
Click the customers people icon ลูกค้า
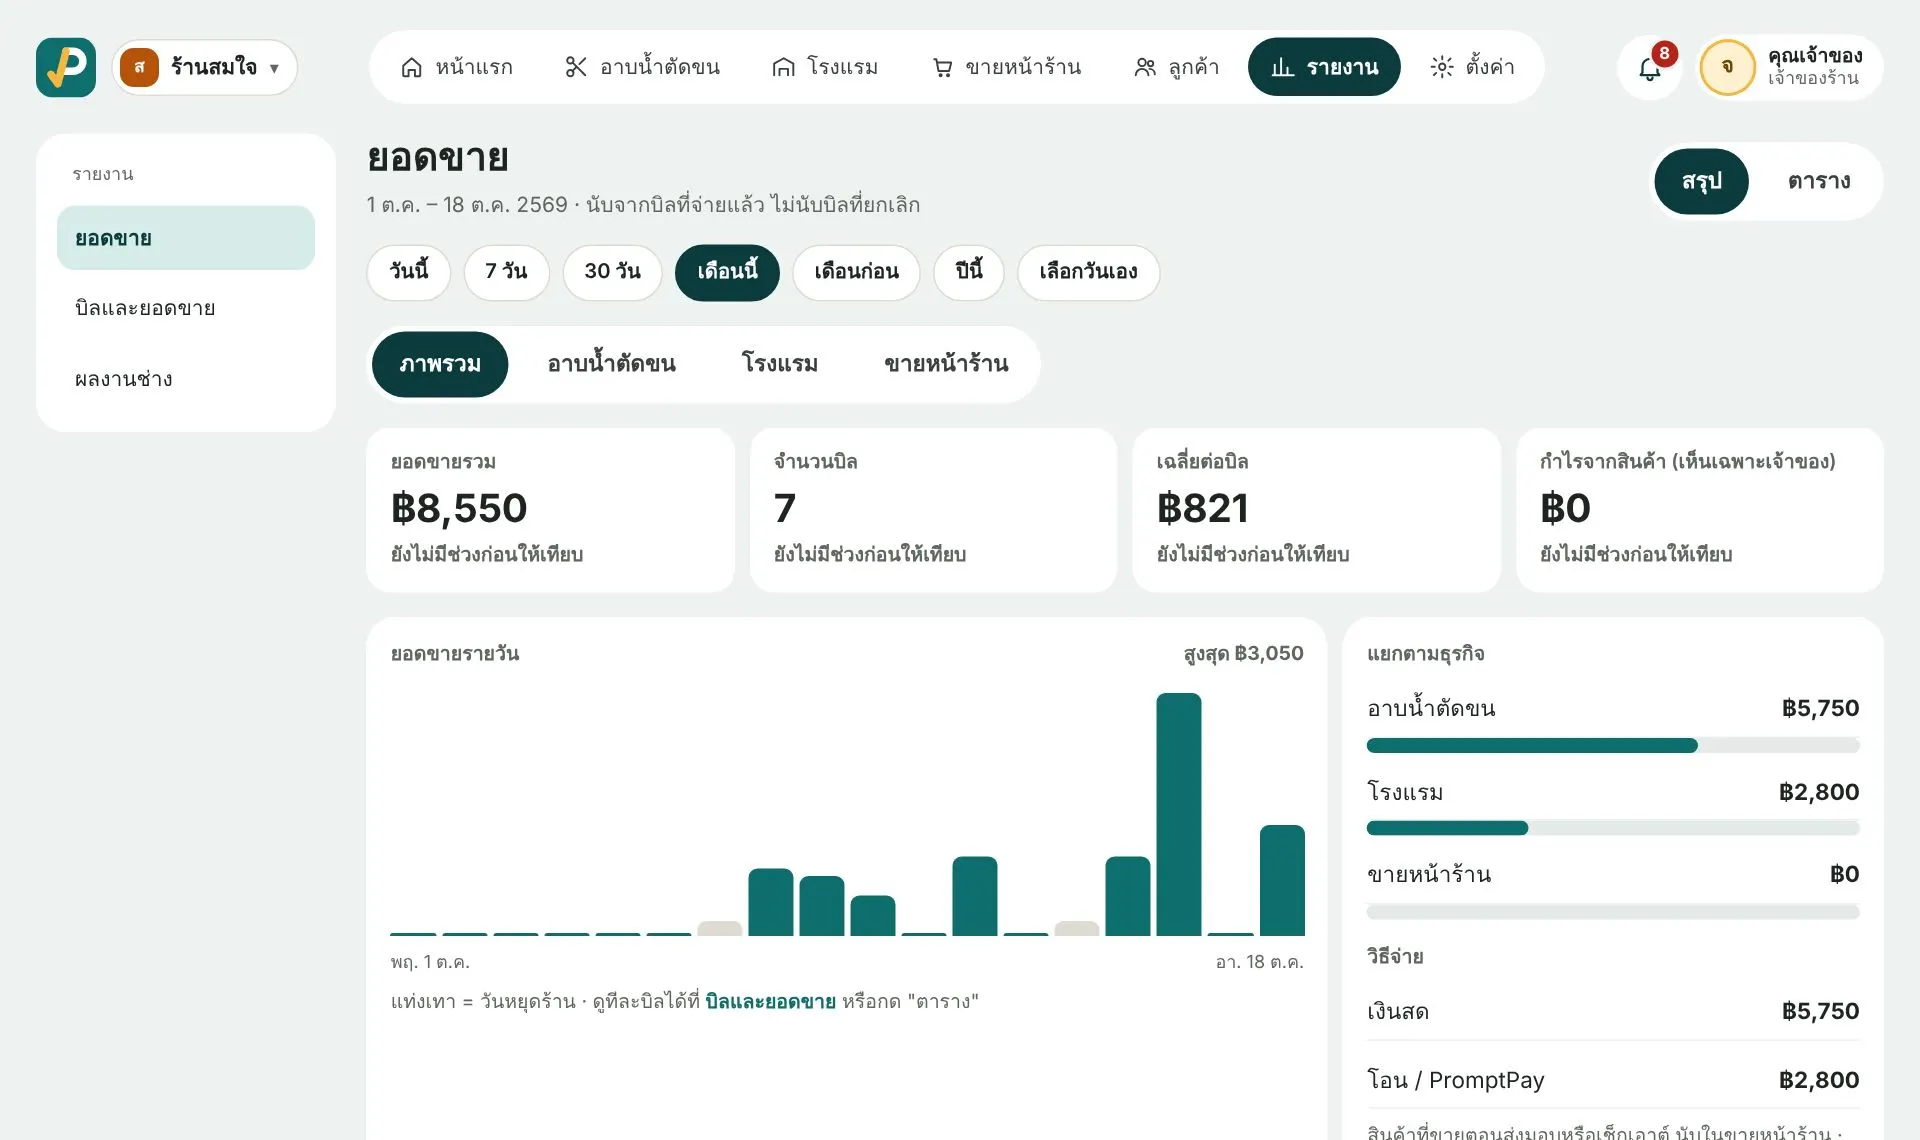(1145, 67)
